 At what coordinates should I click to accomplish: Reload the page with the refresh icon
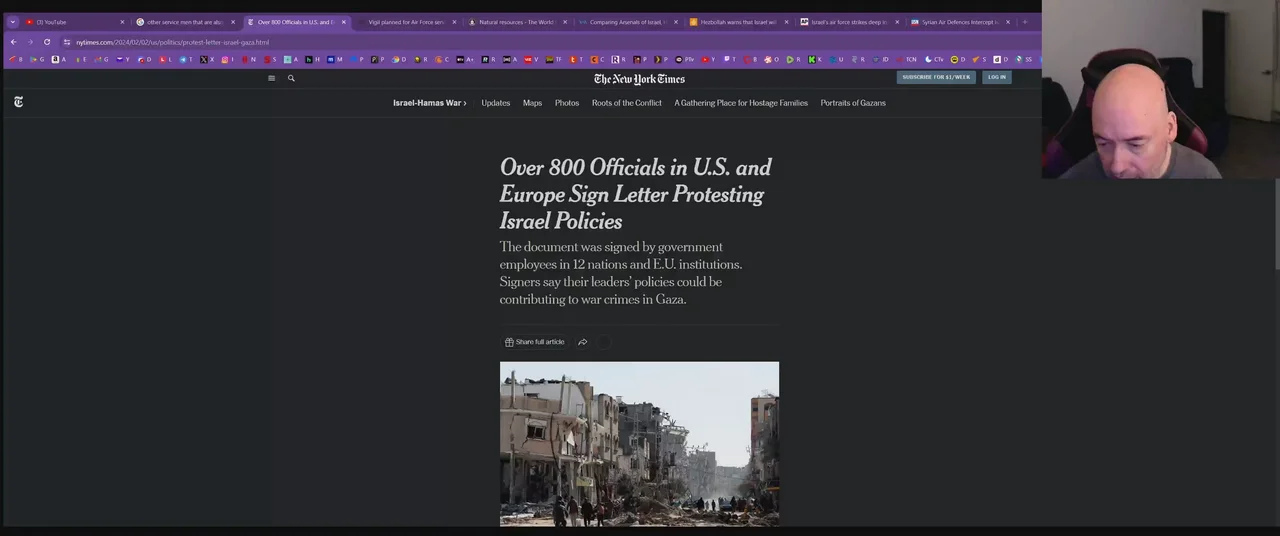(47, 42)
